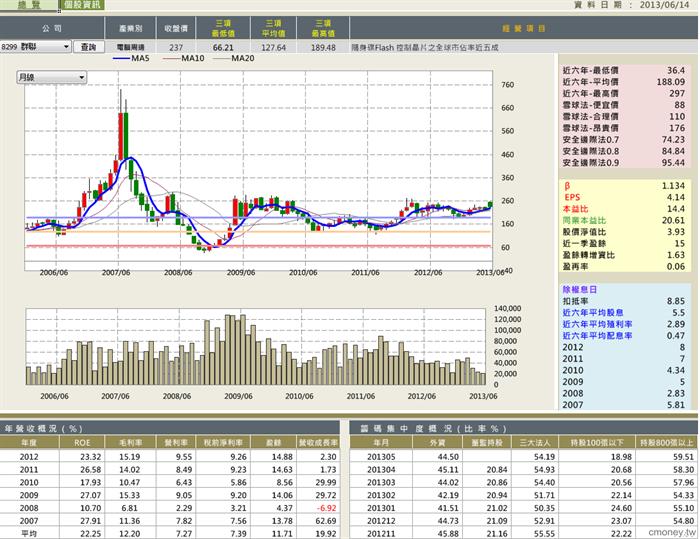Click 201301 value 24.60
Screen dimensions: 700x539
point(621,508)
